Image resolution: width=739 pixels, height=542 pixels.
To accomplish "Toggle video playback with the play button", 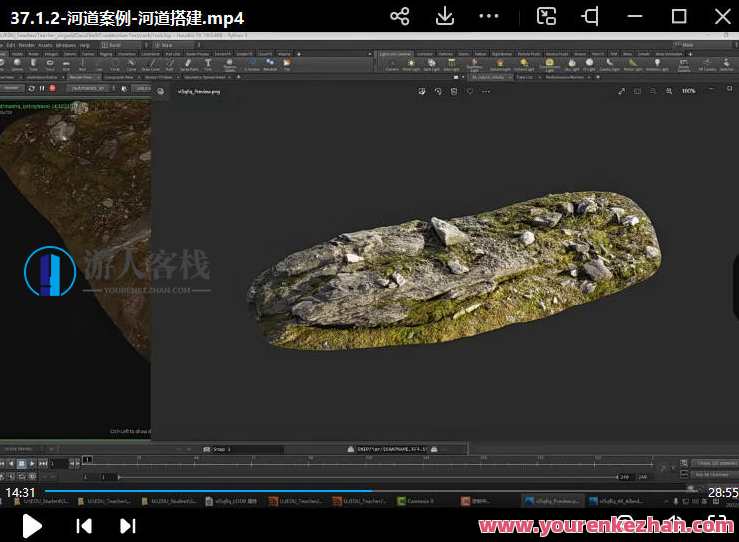I will [x=32, y=525].
